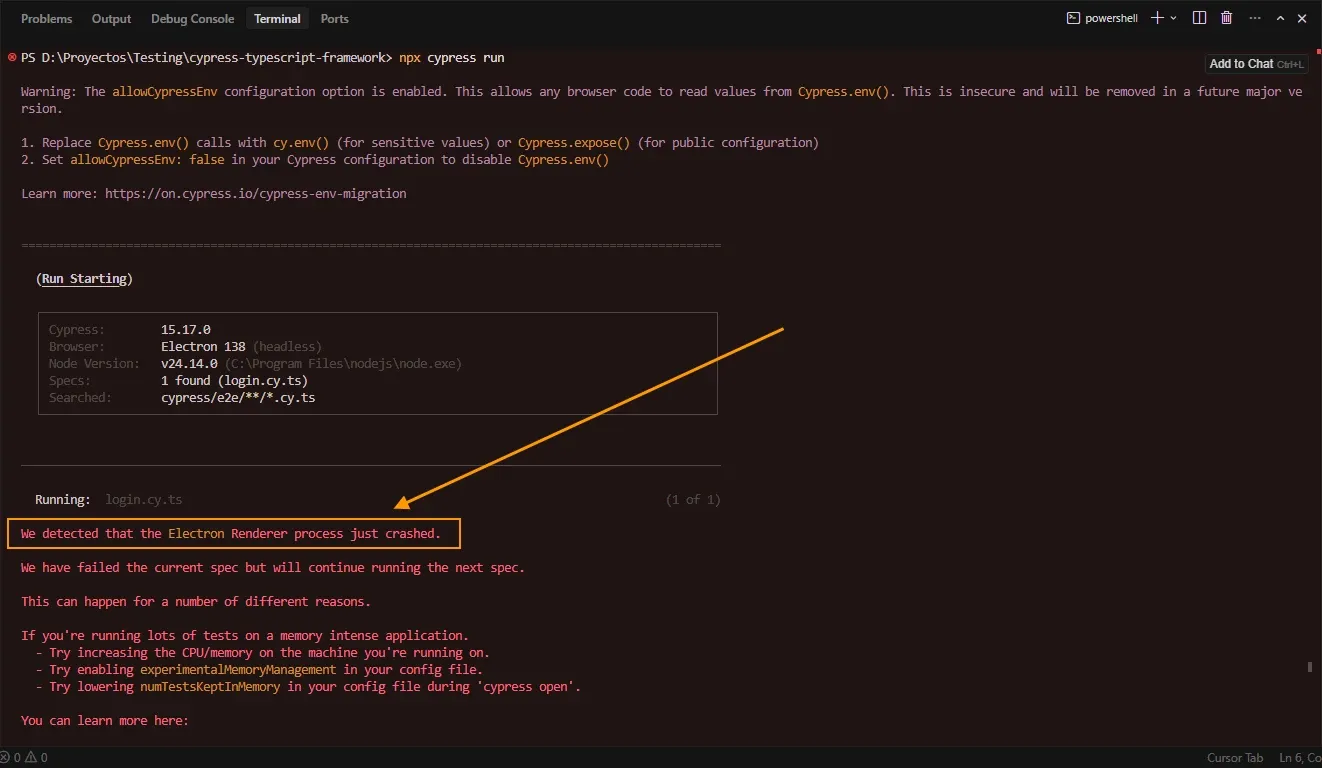Viewport: 1322px width, 768px height.
Task: Click the 'cypress/e2e/**/*.cy.ts' searched pattern
Action: click(238, 398)
